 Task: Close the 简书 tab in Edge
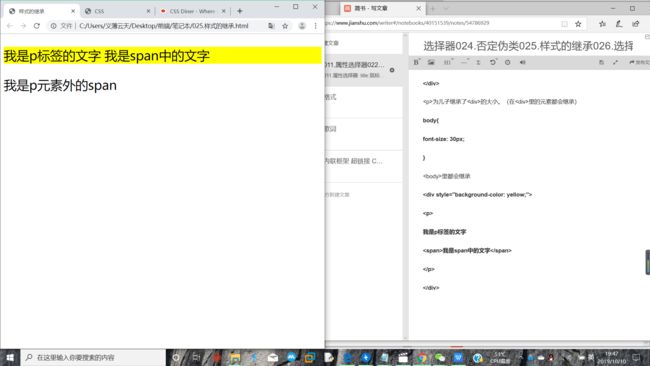click(418, 8)
